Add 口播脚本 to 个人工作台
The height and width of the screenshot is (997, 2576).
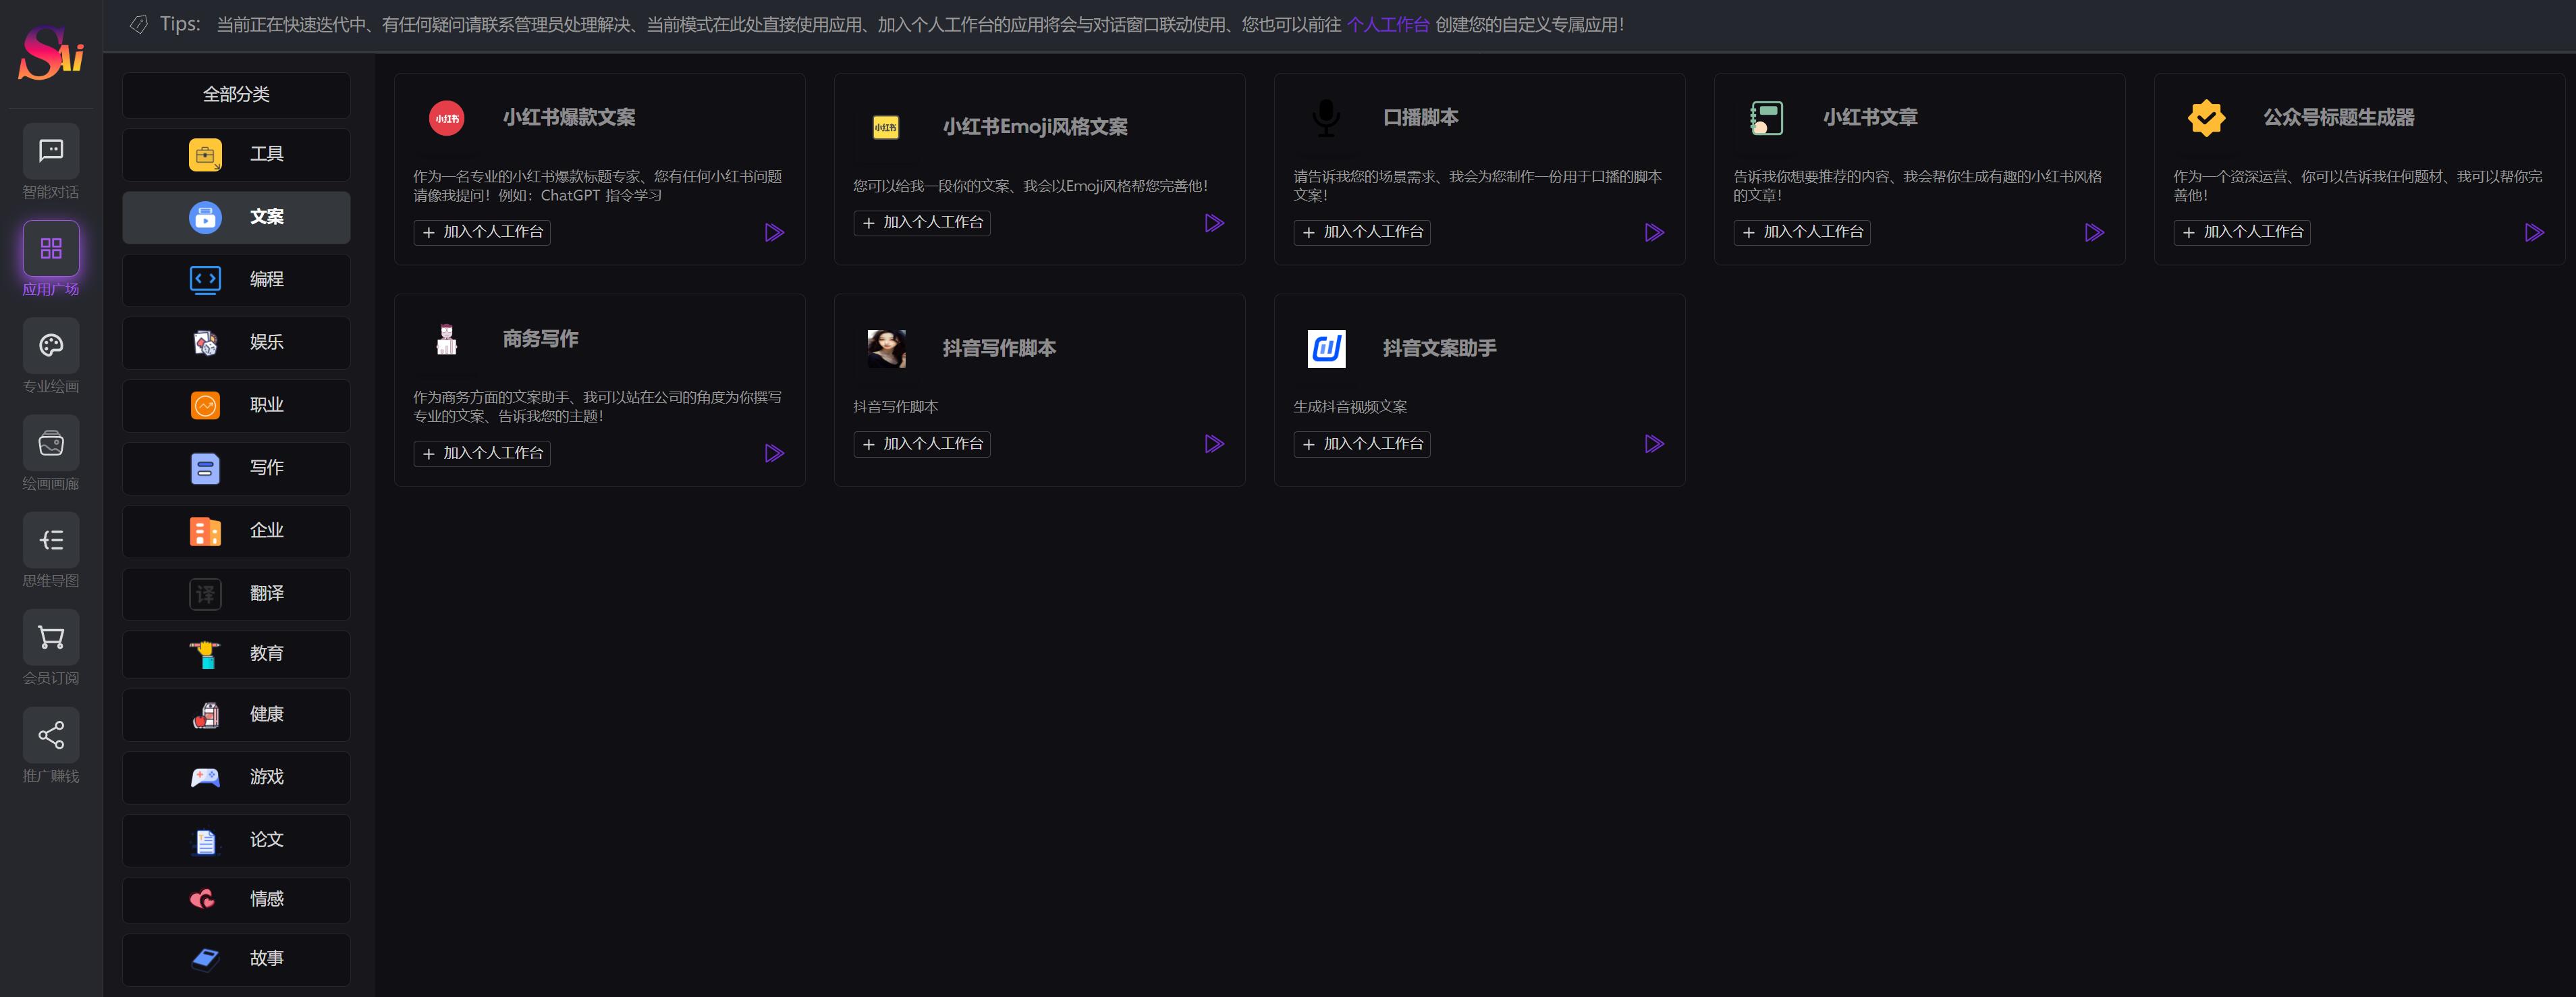(x=1362, y=232)
